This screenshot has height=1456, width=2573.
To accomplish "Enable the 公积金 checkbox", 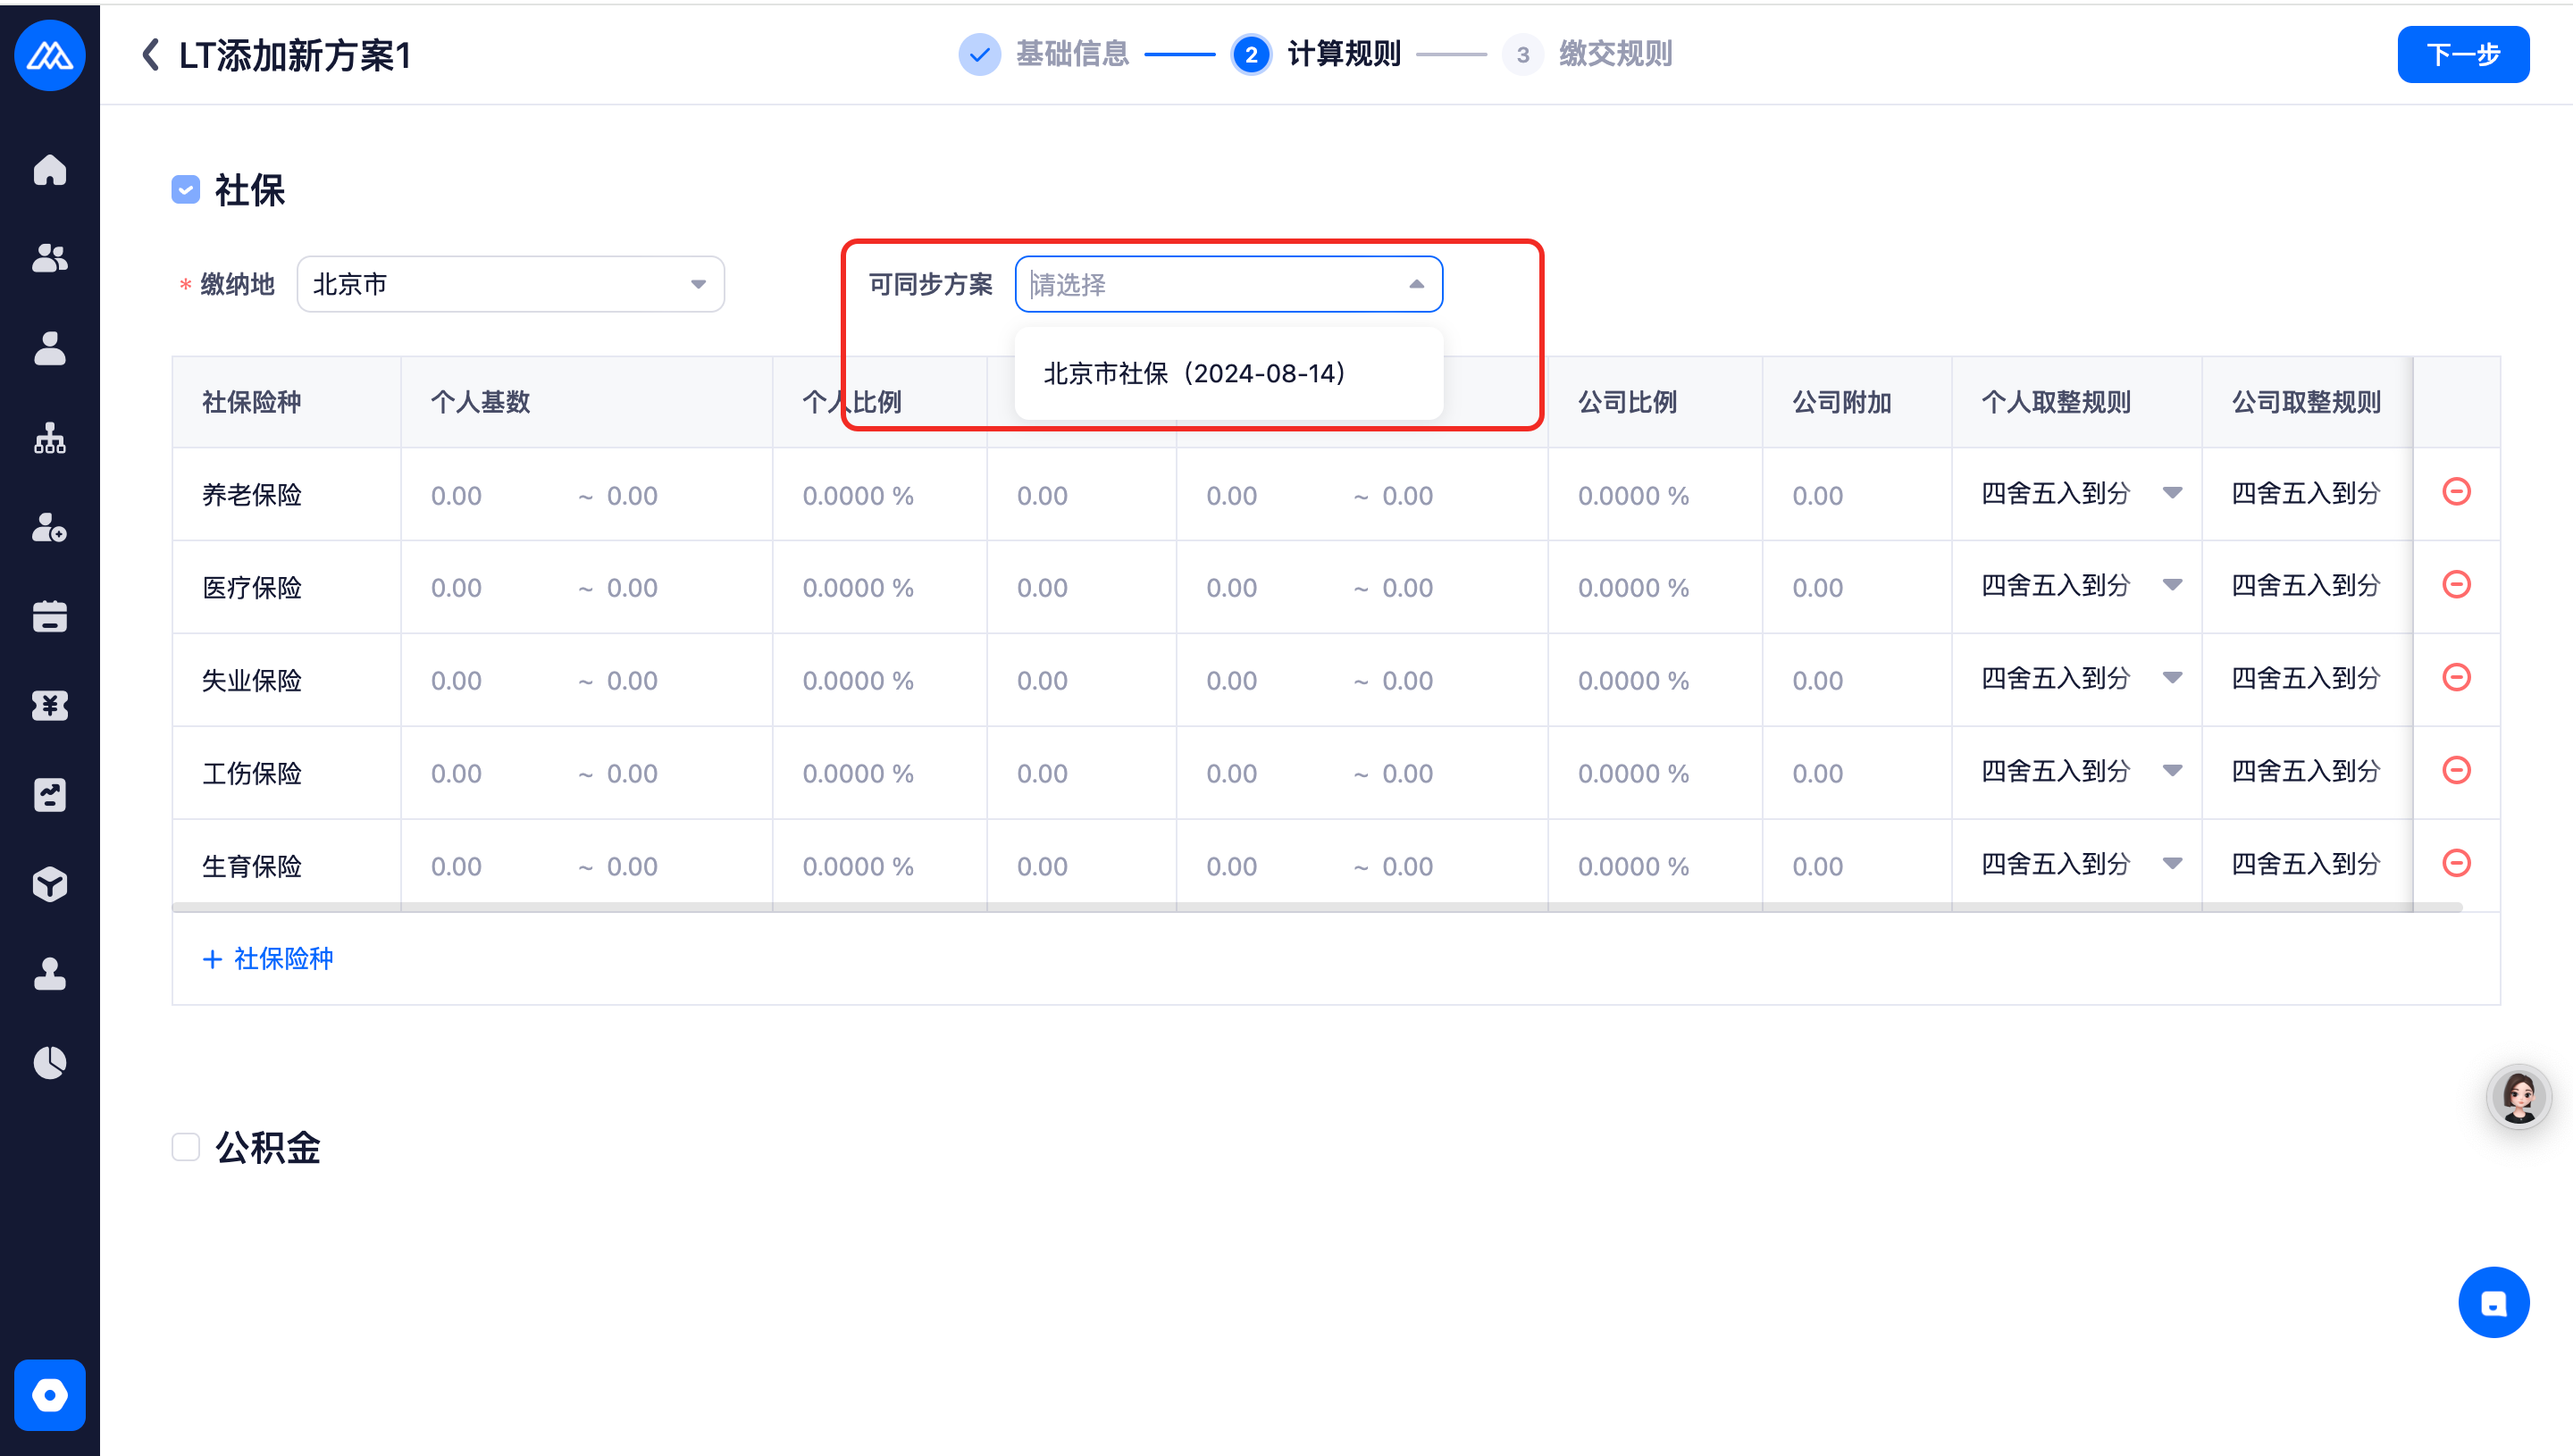I will [186, 1146].
